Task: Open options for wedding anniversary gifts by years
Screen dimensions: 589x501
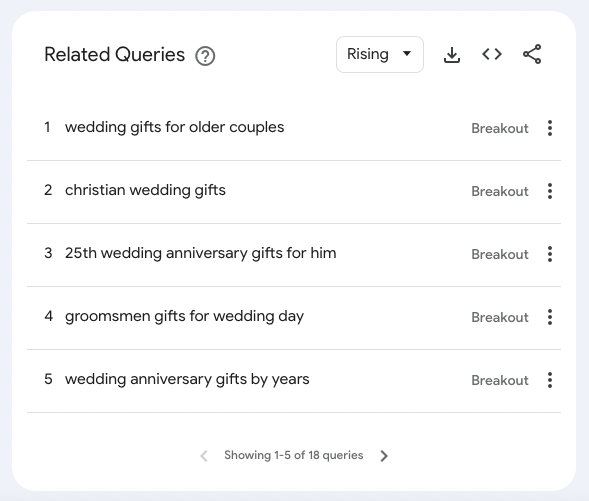Action: coord(550,380)
